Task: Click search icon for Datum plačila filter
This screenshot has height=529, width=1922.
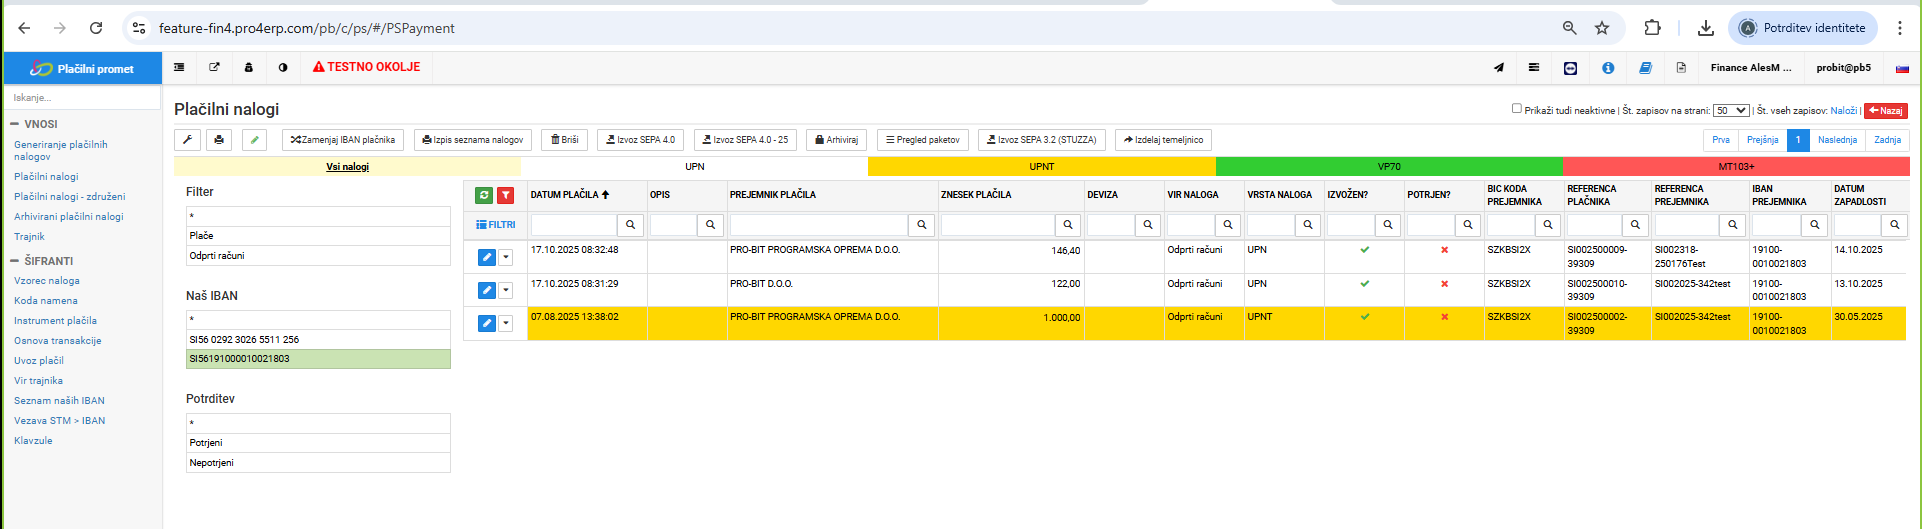Action: pos(630,225)
